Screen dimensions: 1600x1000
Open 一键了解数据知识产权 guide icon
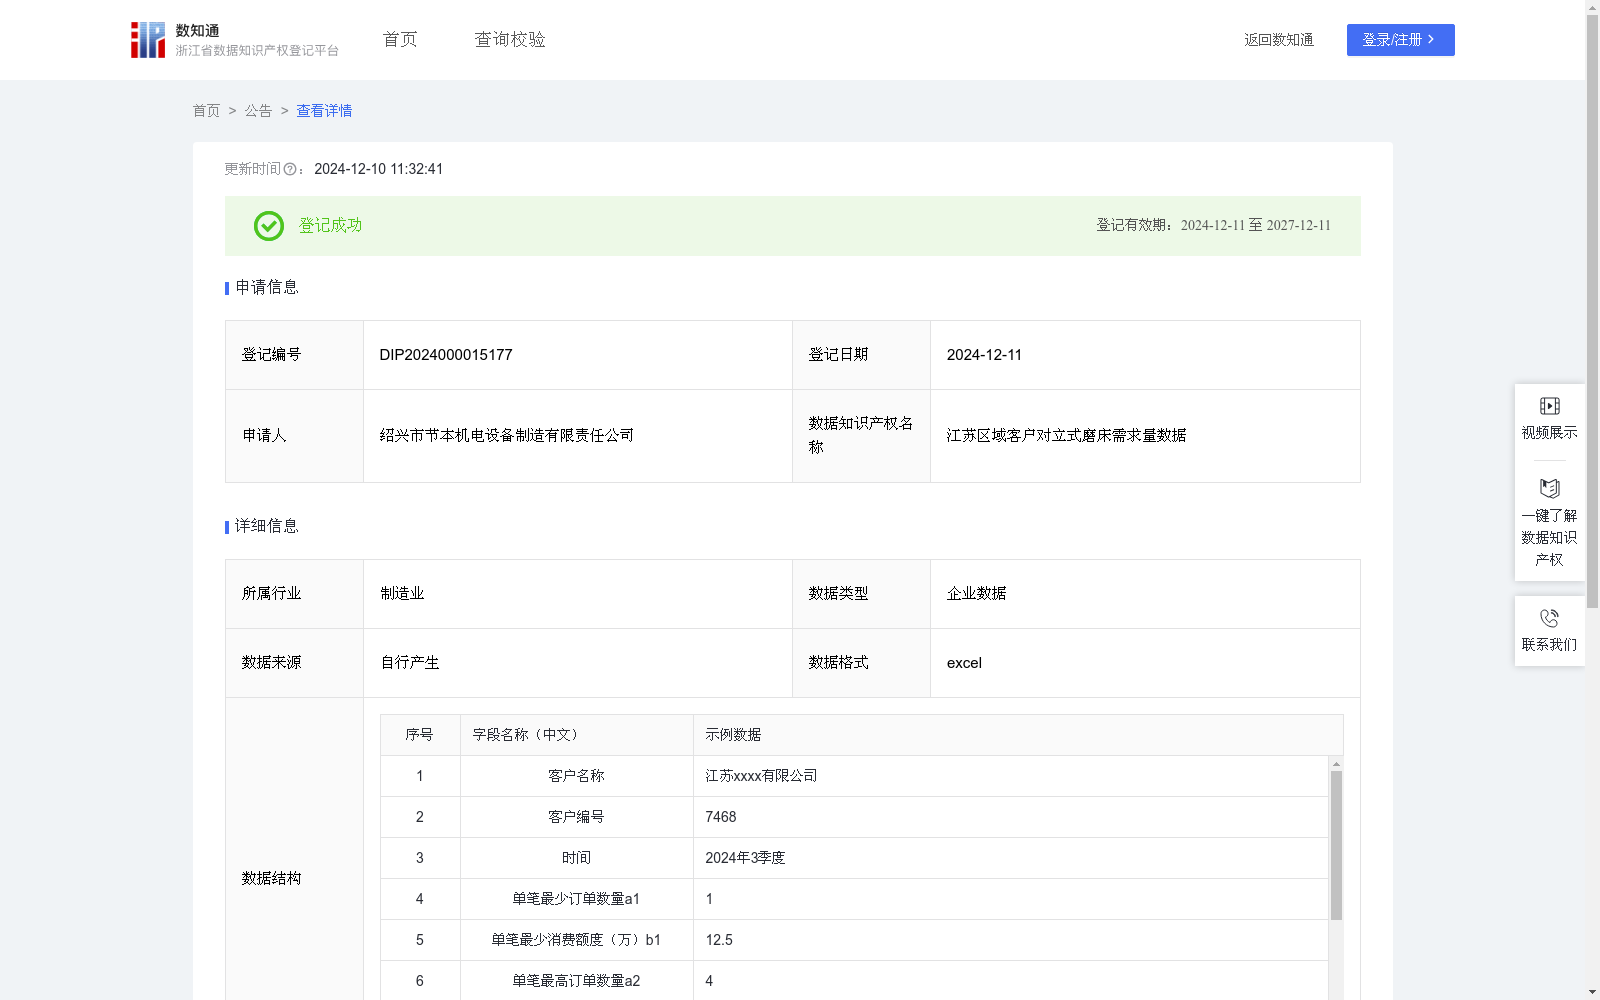1549,488
